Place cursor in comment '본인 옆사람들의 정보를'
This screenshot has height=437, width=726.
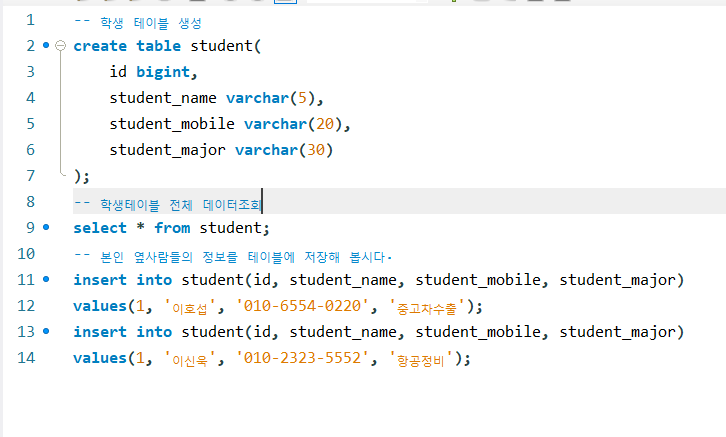169,256
